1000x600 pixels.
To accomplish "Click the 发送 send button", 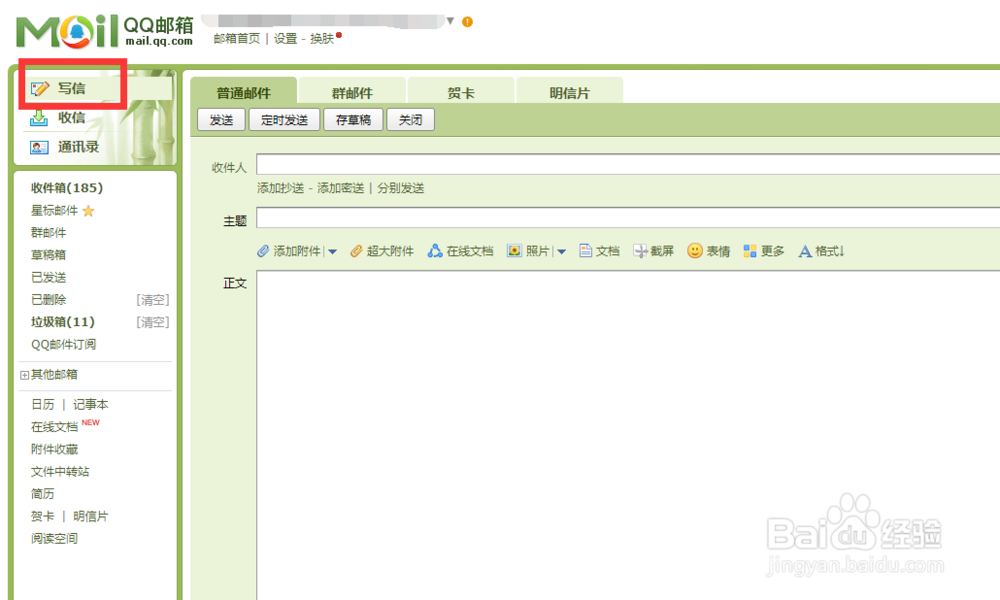I will pyautogui.click(x=221, y=118).
